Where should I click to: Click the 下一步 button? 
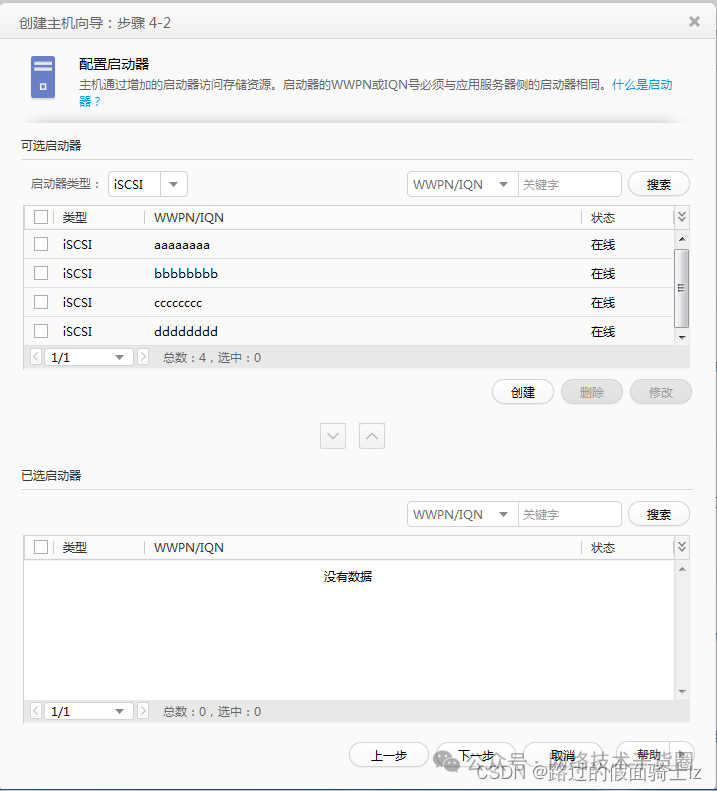(476, 755)
